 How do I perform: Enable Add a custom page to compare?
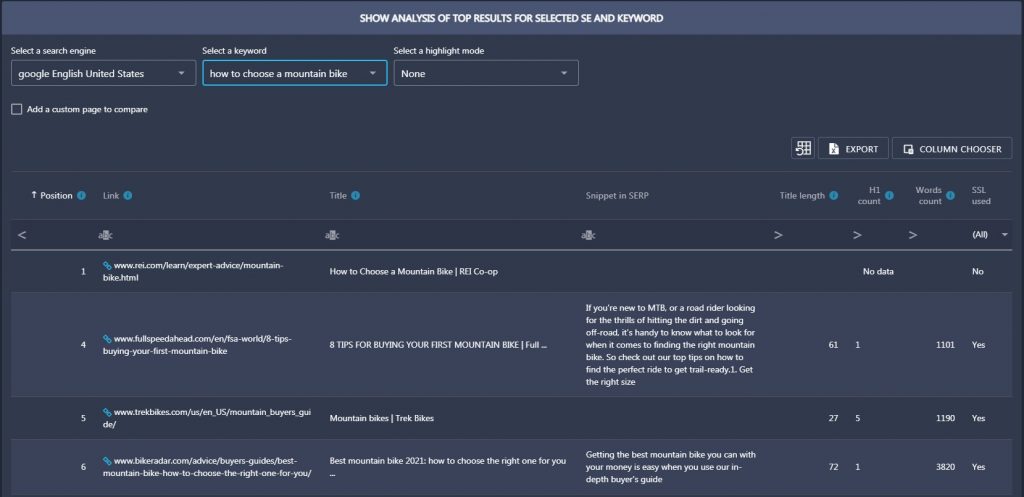pyautogui.click(x=16, y=110)
